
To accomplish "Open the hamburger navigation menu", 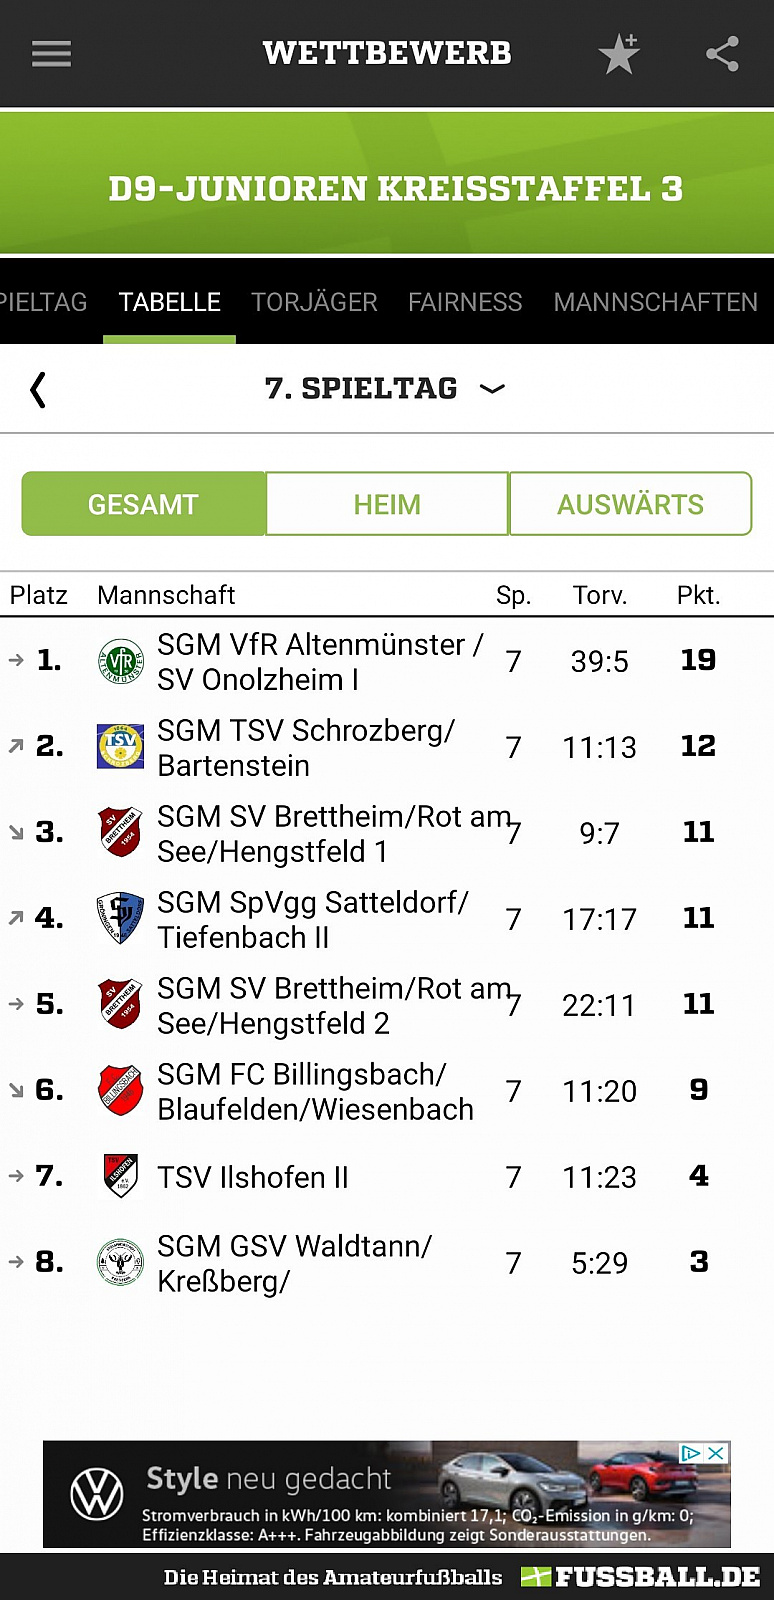I will (51, 53).
